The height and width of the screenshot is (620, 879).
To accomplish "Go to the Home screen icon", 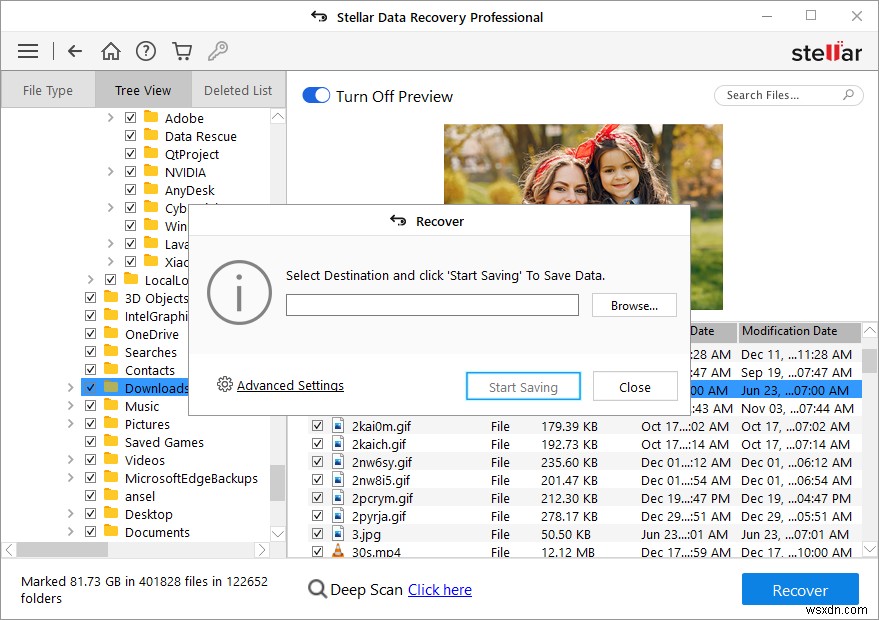I will pos(110,50).
